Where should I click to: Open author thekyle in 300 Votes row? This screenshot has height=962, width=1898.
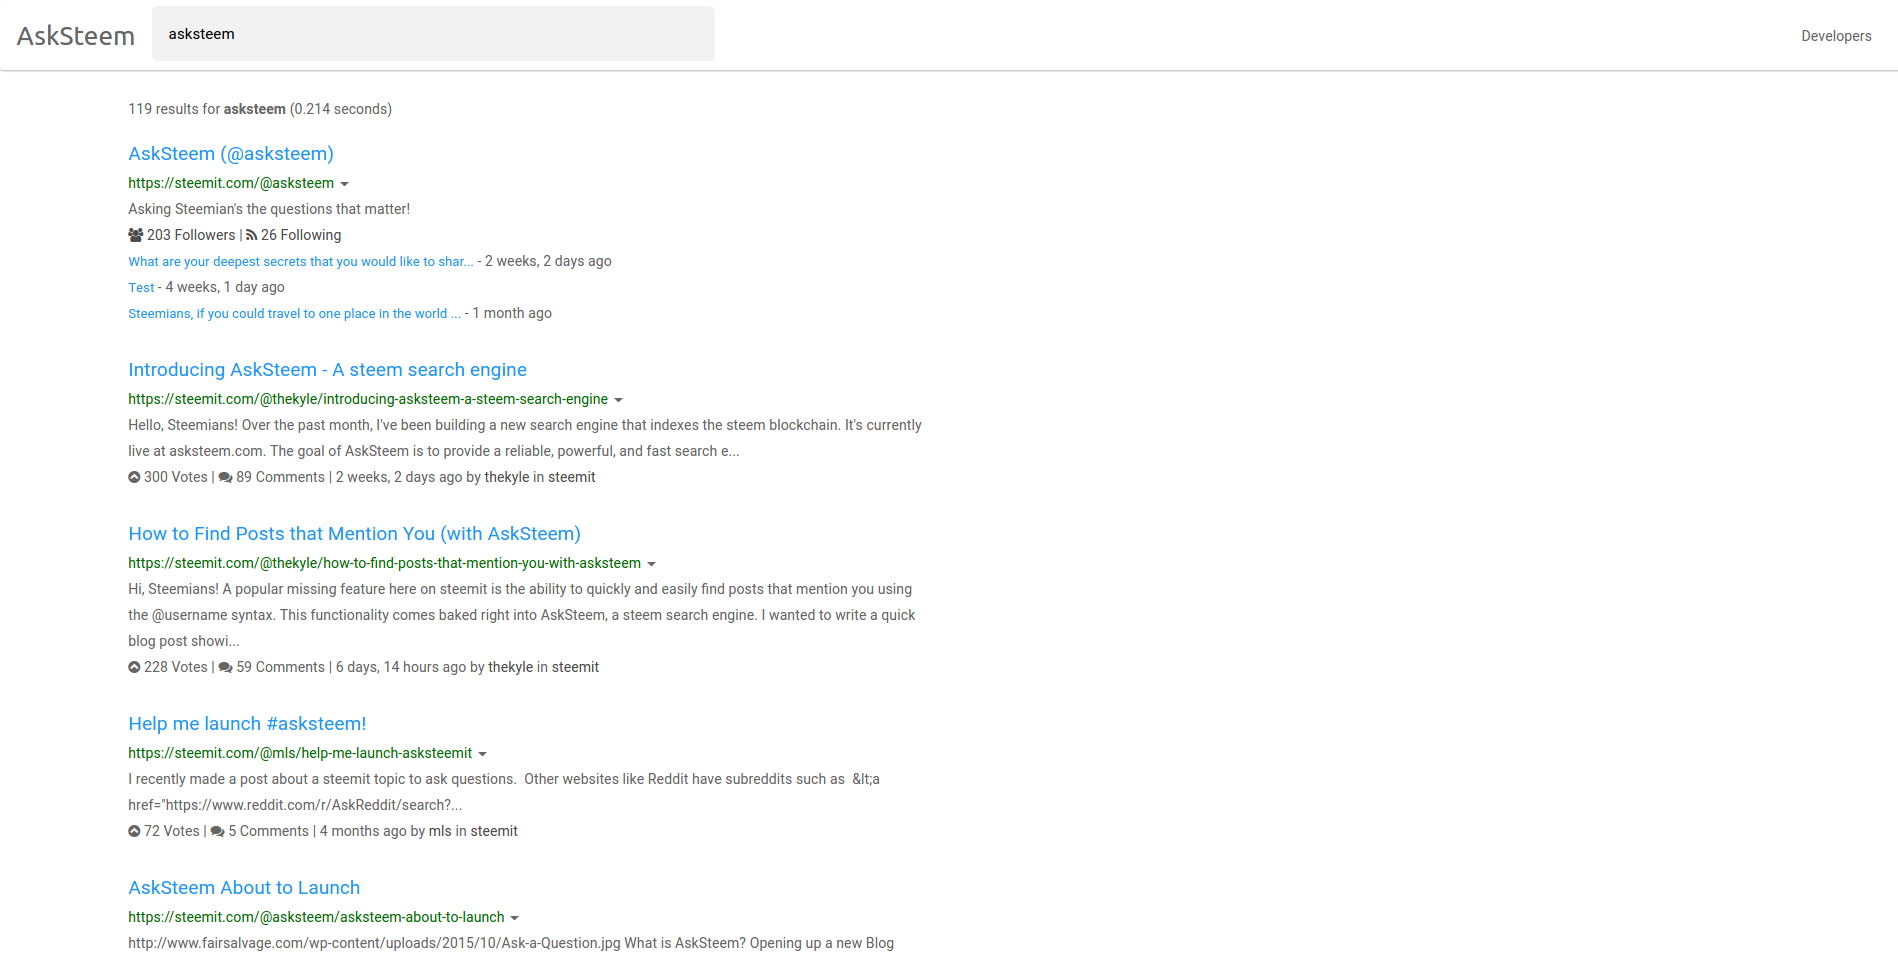tap(507, 477)
